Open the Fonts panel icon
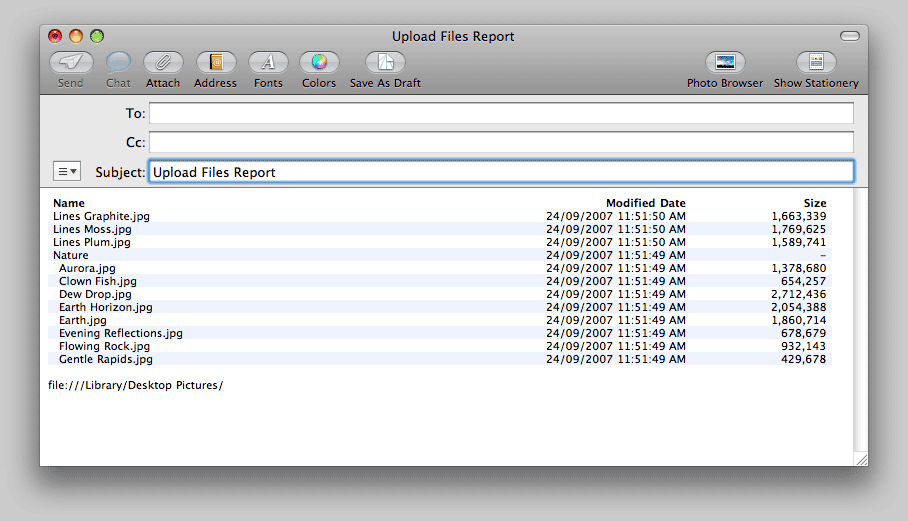Viewport: 908px width, 521px height. [268, 62]
